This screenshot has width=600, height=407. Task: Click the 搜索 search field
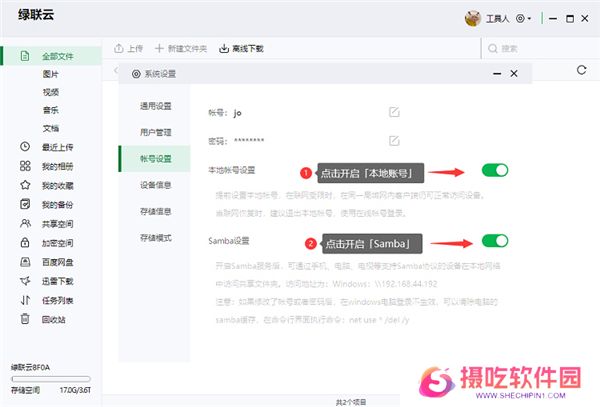pyautogui.click(x=540, y=49)
